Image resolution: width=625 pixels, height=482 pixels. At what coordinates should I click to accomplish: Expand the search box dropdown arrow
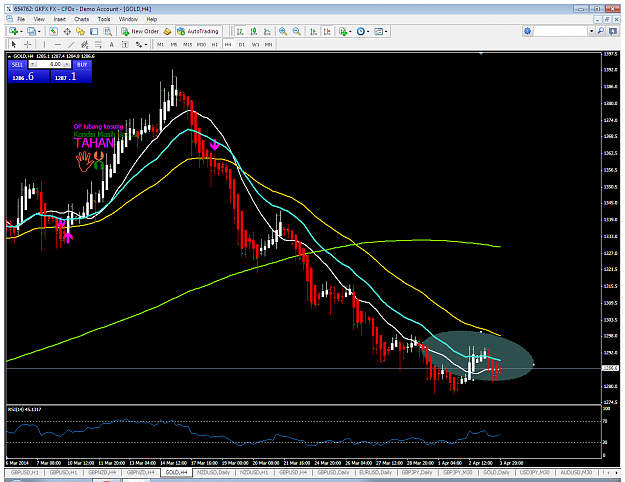click(592, 31)
